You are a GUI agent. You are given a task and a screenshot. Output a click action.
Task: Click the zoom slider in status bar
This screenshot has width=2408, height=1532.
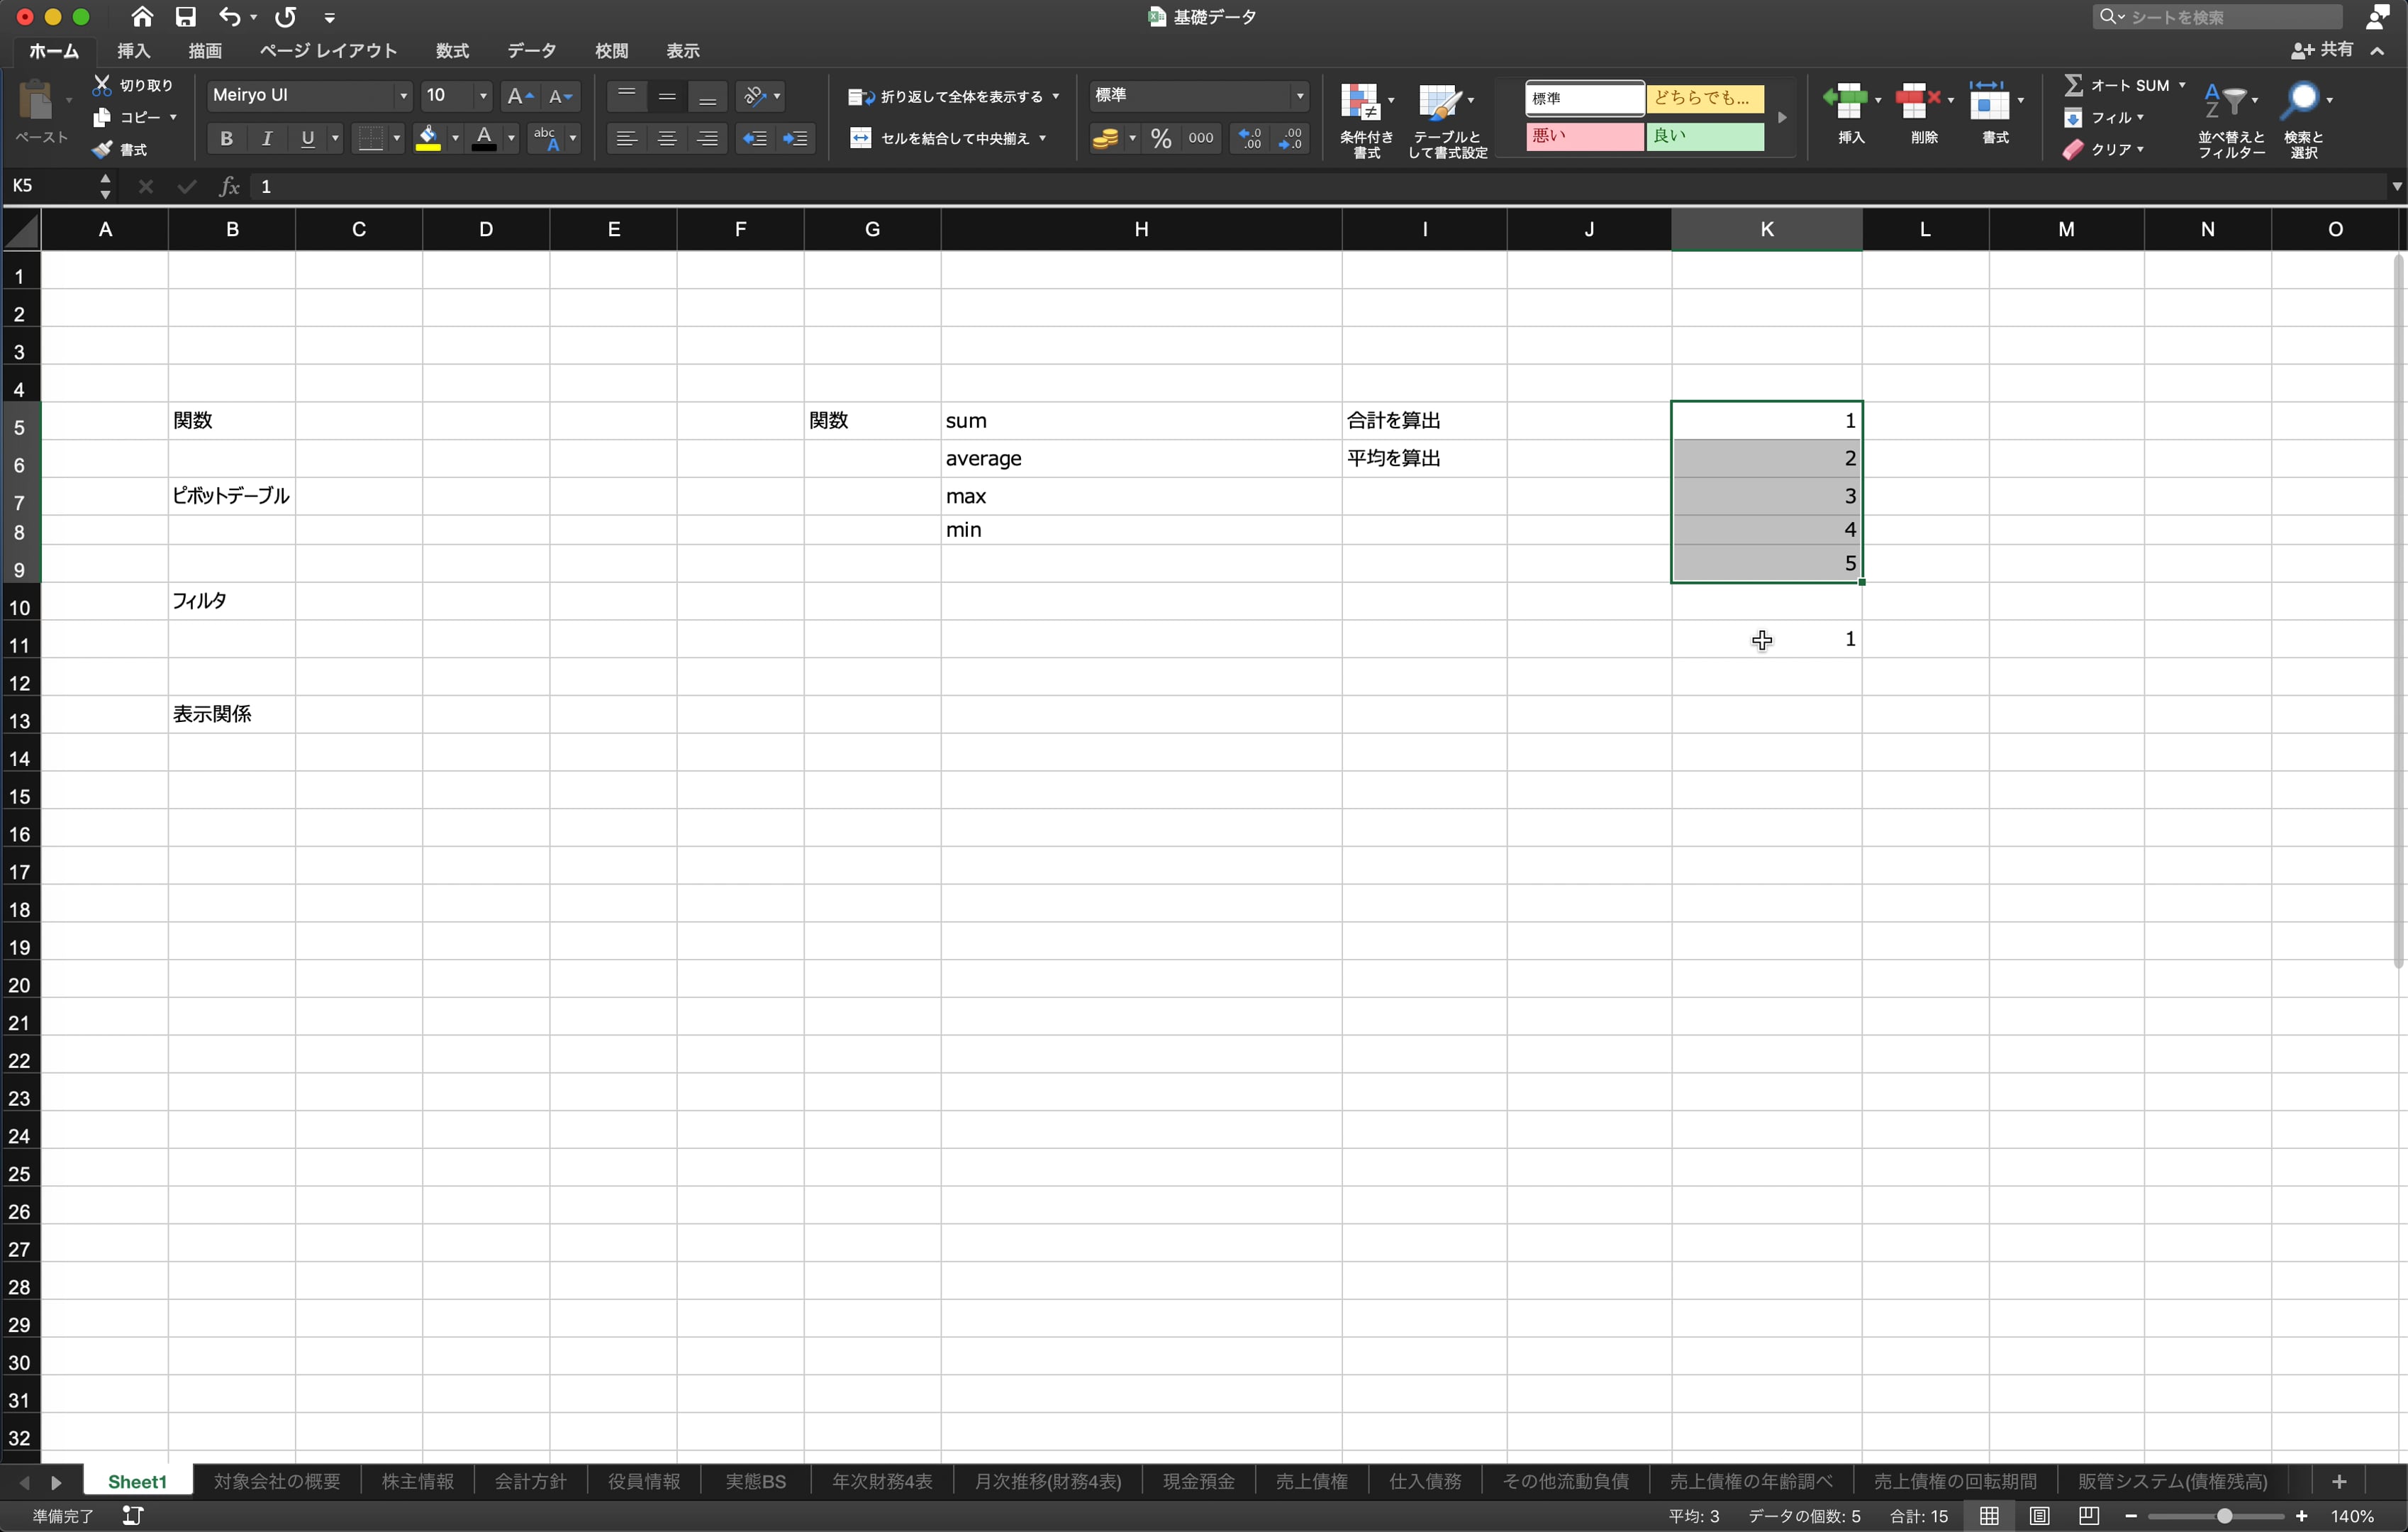pos(2223,1516)
